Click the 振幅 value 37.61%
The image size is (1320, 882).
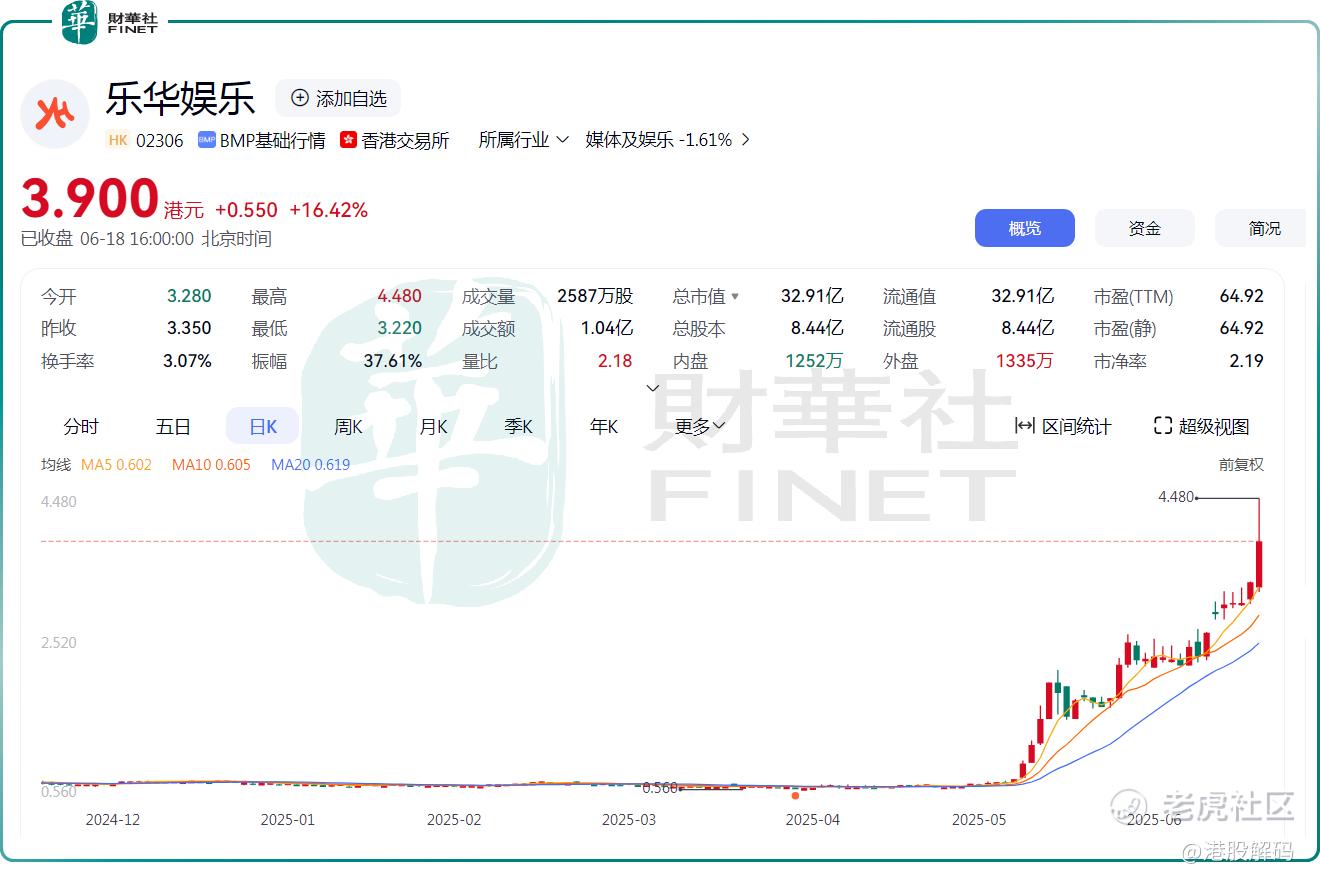coord(392,361)
